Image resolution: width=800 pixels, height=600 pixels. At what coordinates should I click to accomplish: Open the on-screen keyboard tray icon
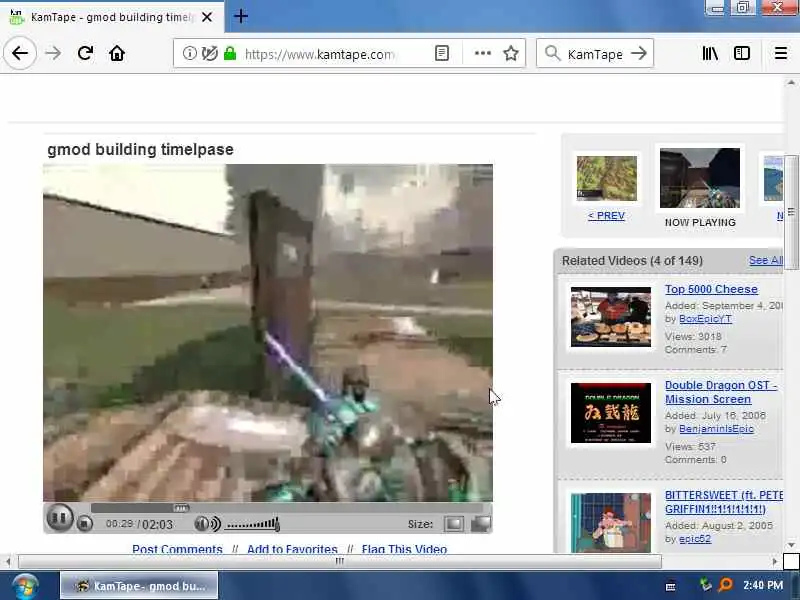pyautogui.click(x=671, y=587)
